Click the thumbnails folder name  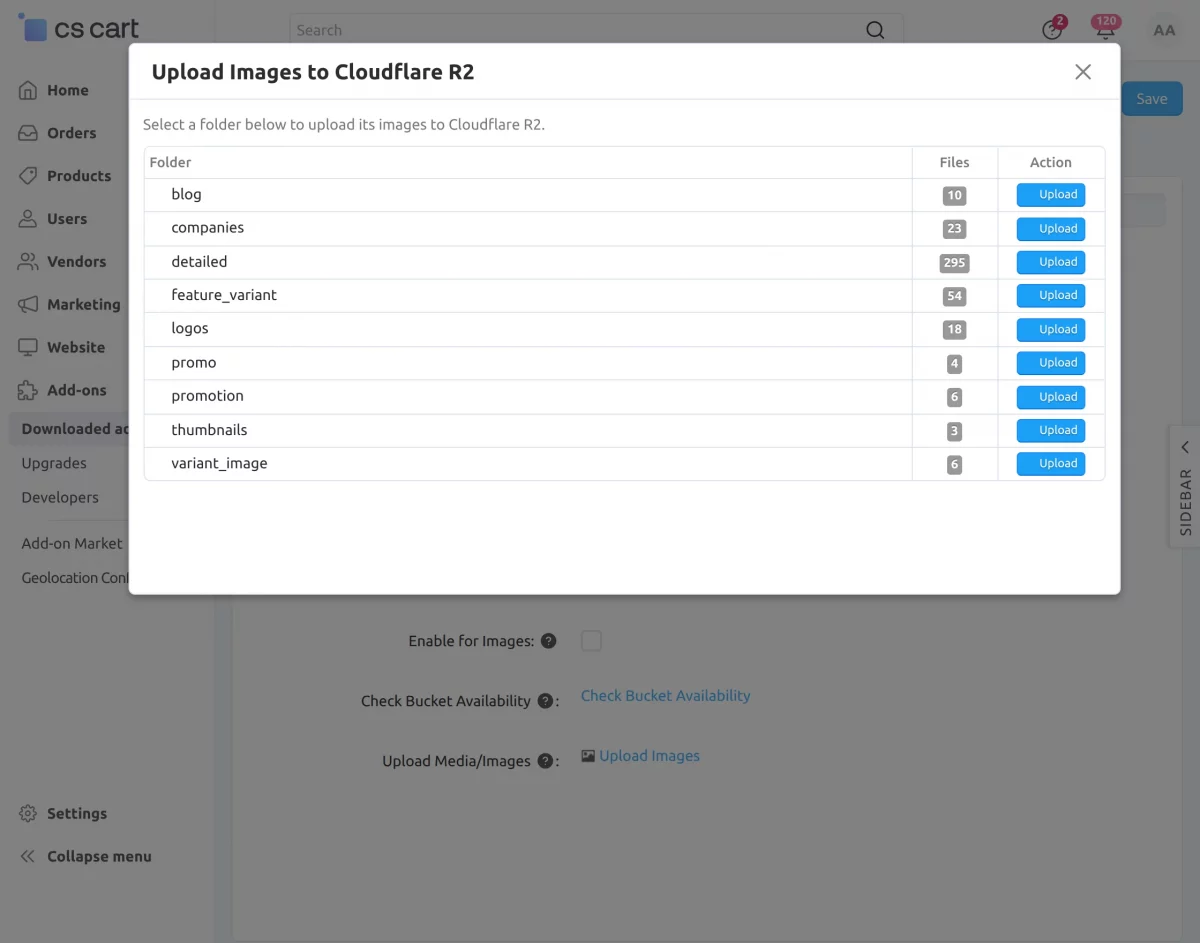click(x=209, y=430)
